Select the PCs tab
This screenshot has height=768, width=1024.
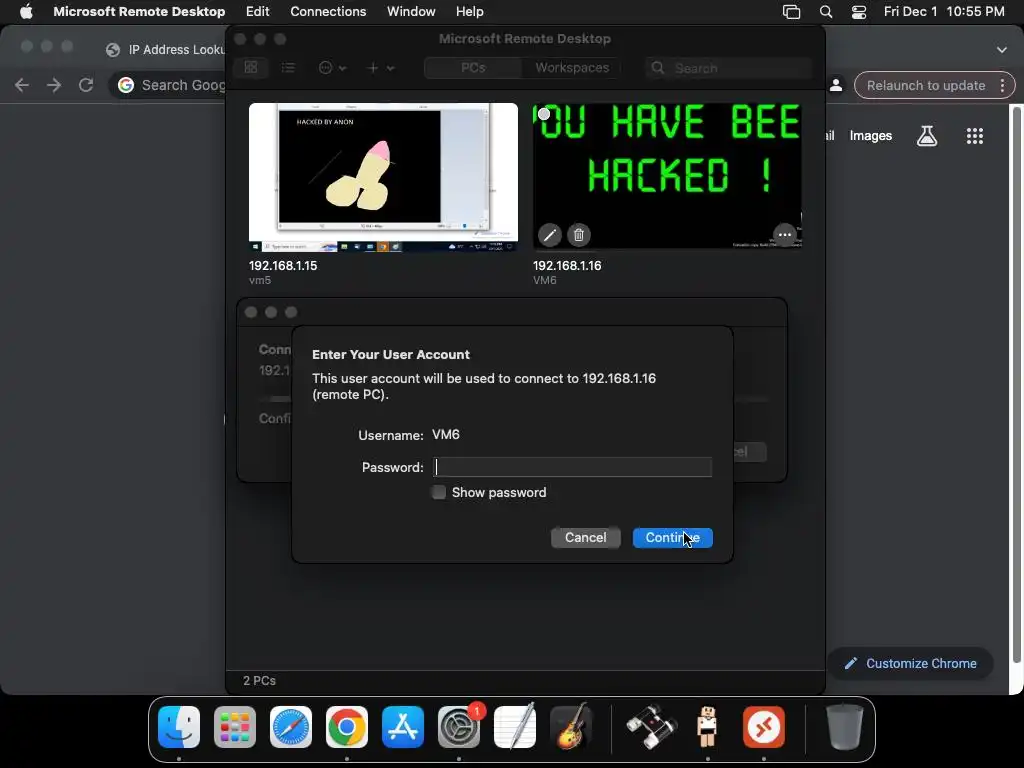click(473, 67)
